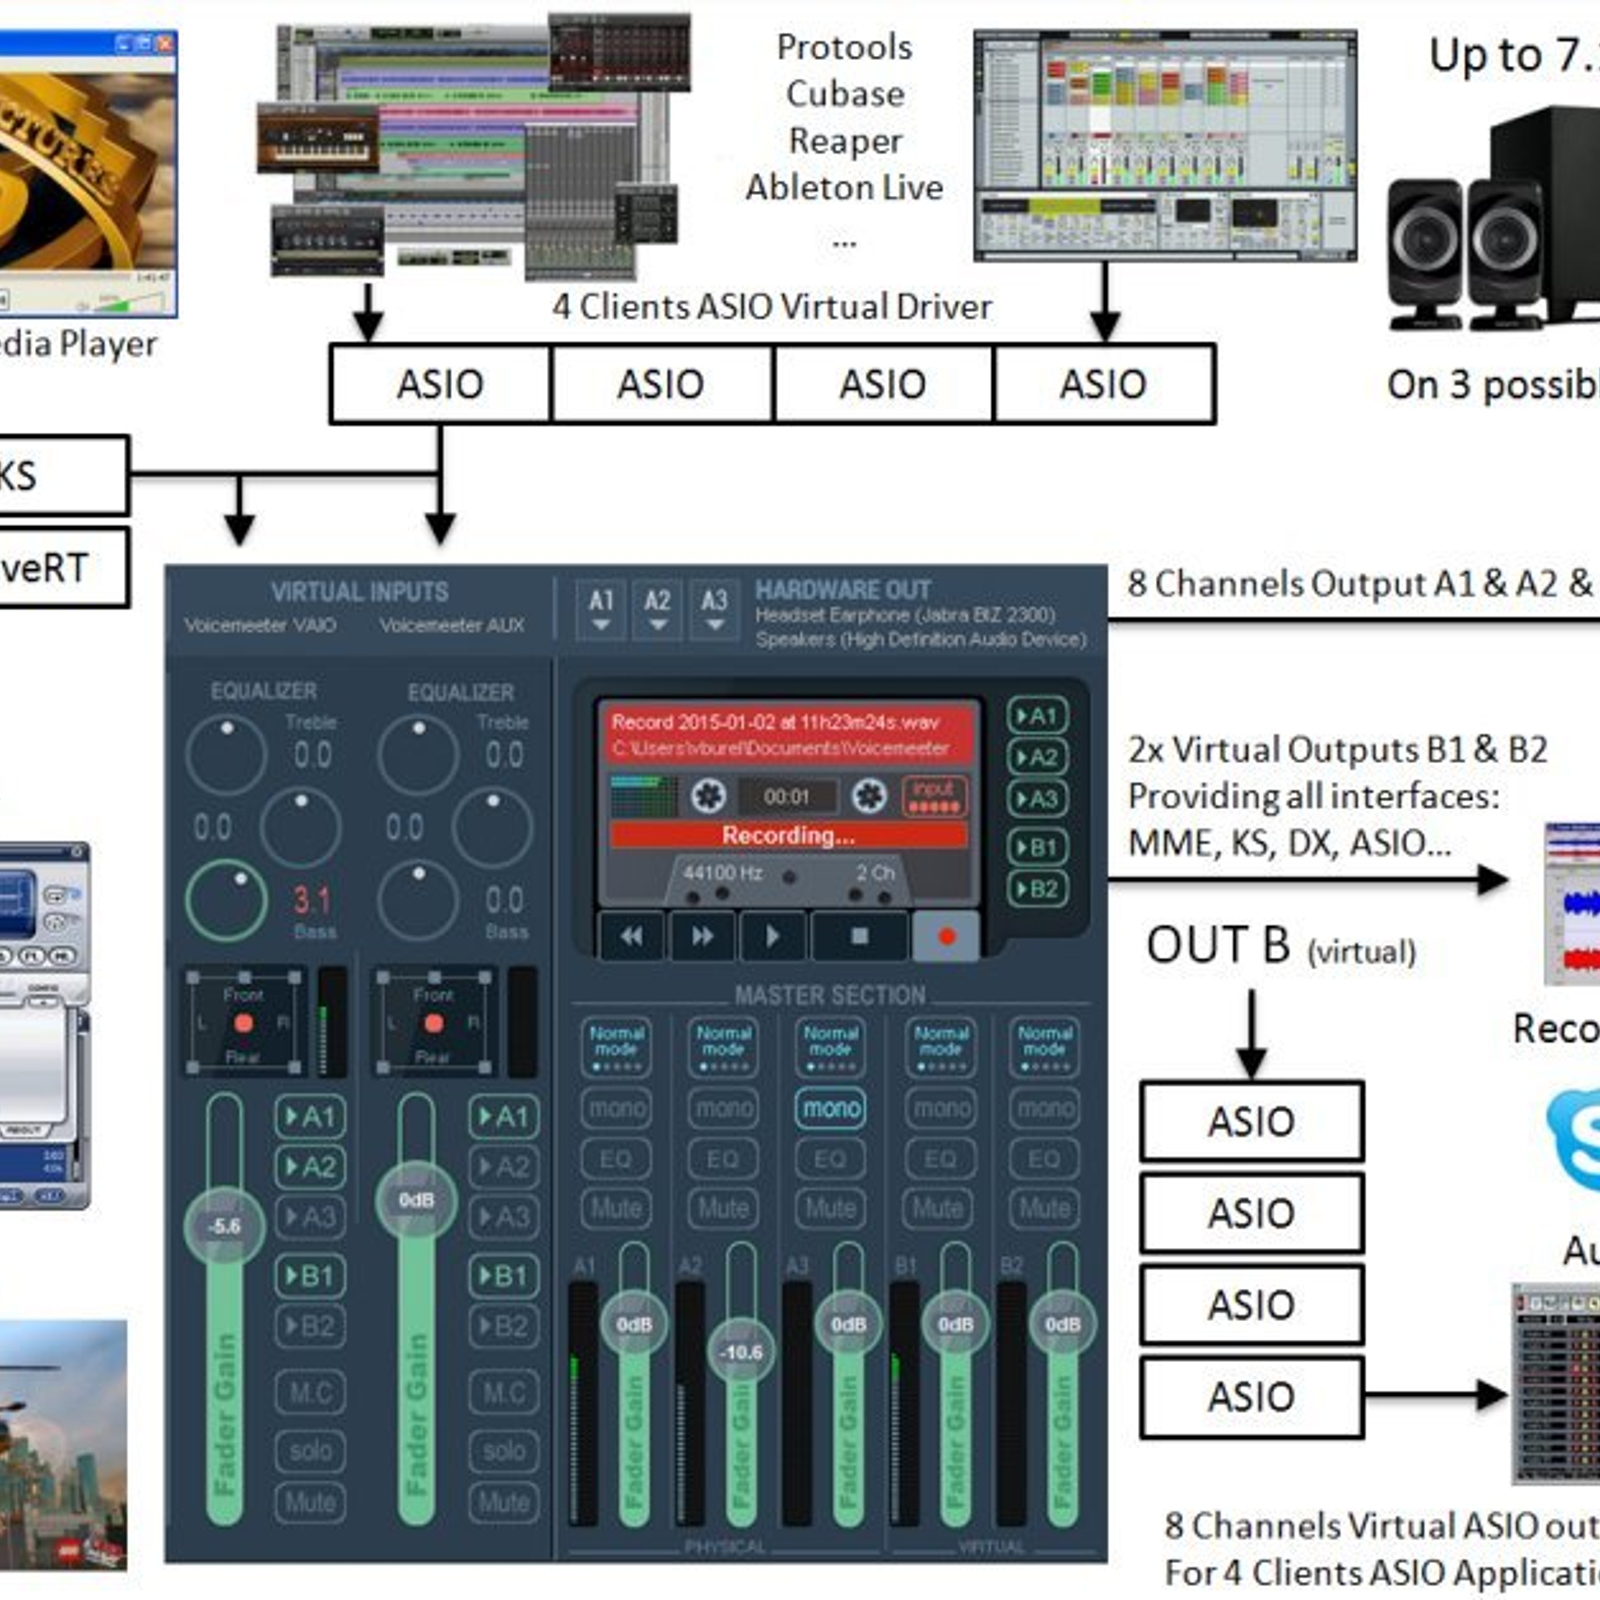Screen dimensions: 1600x1600
Task: Click the AUX fader knob at 0dB
Action: 417,1200
